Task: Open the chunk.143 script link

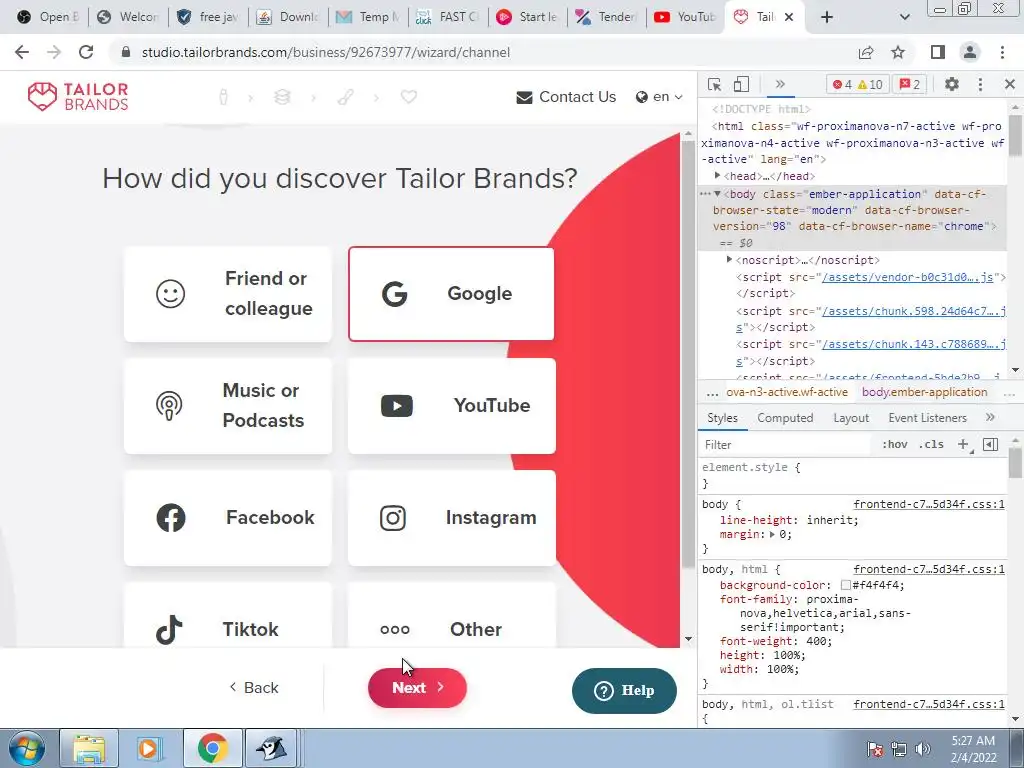Action: [x=913, y=344]
